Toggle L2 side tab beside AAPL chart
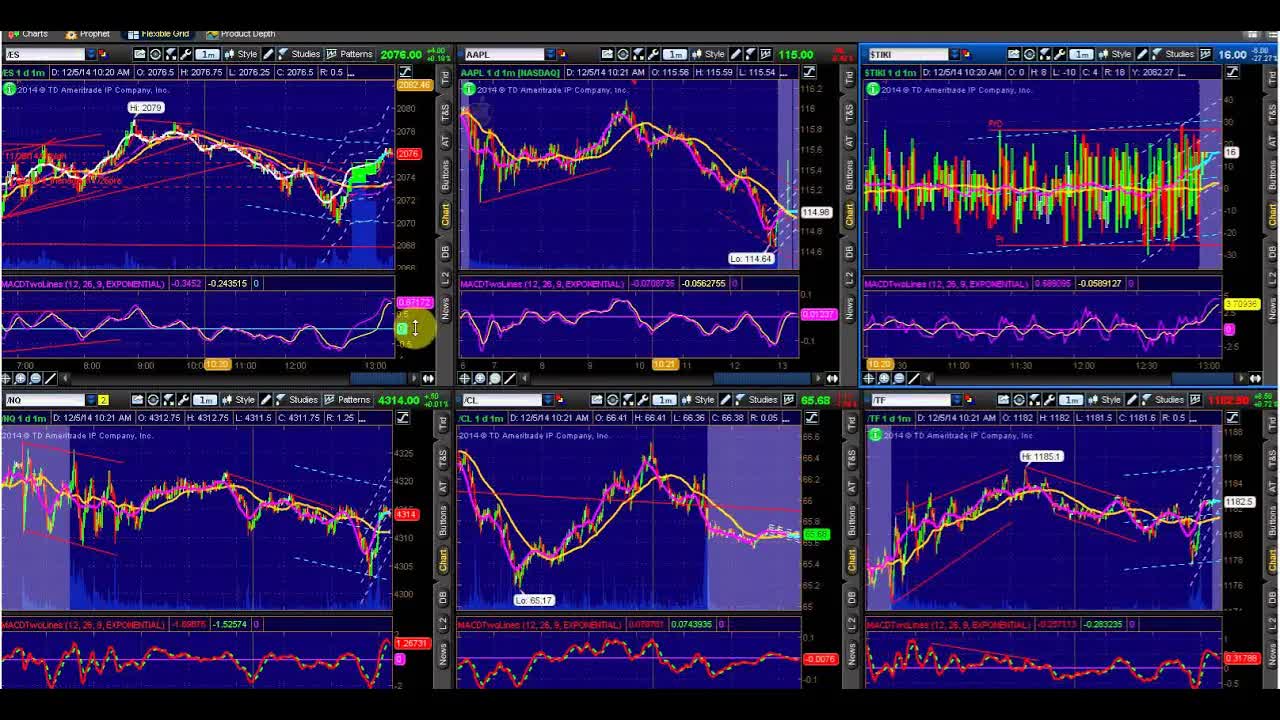 [x=850, y=278]
